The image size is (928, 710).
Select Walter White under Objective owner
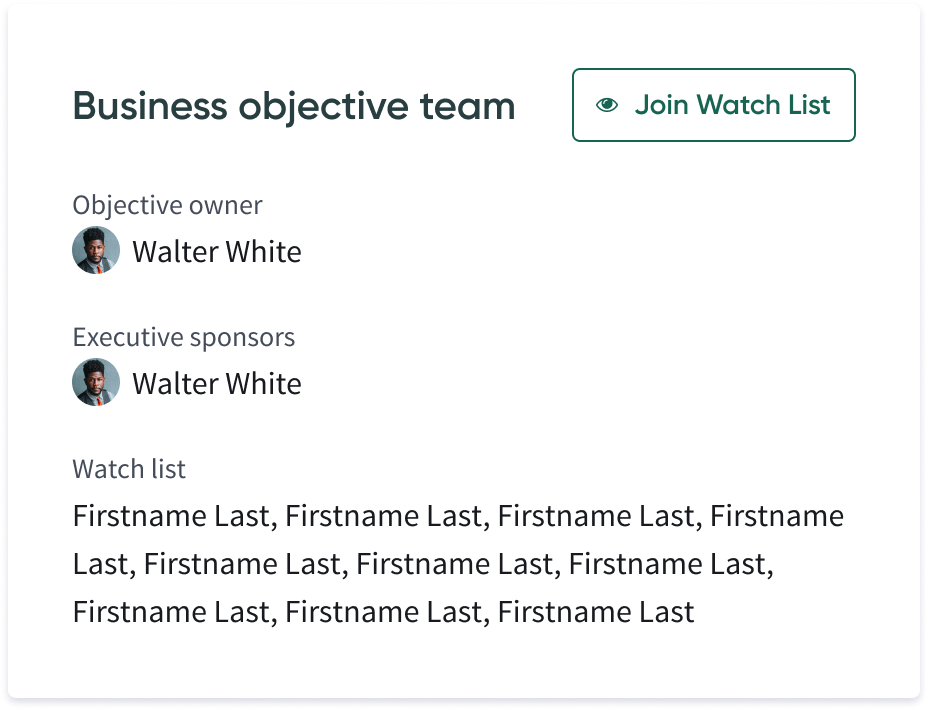217,251
